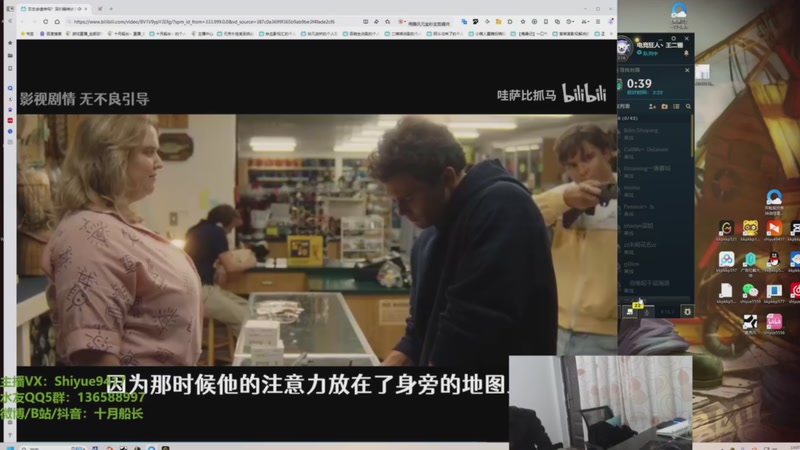Go back using the browser back arrow
Viewport: 800px width, 450px height.
[22, 22]
